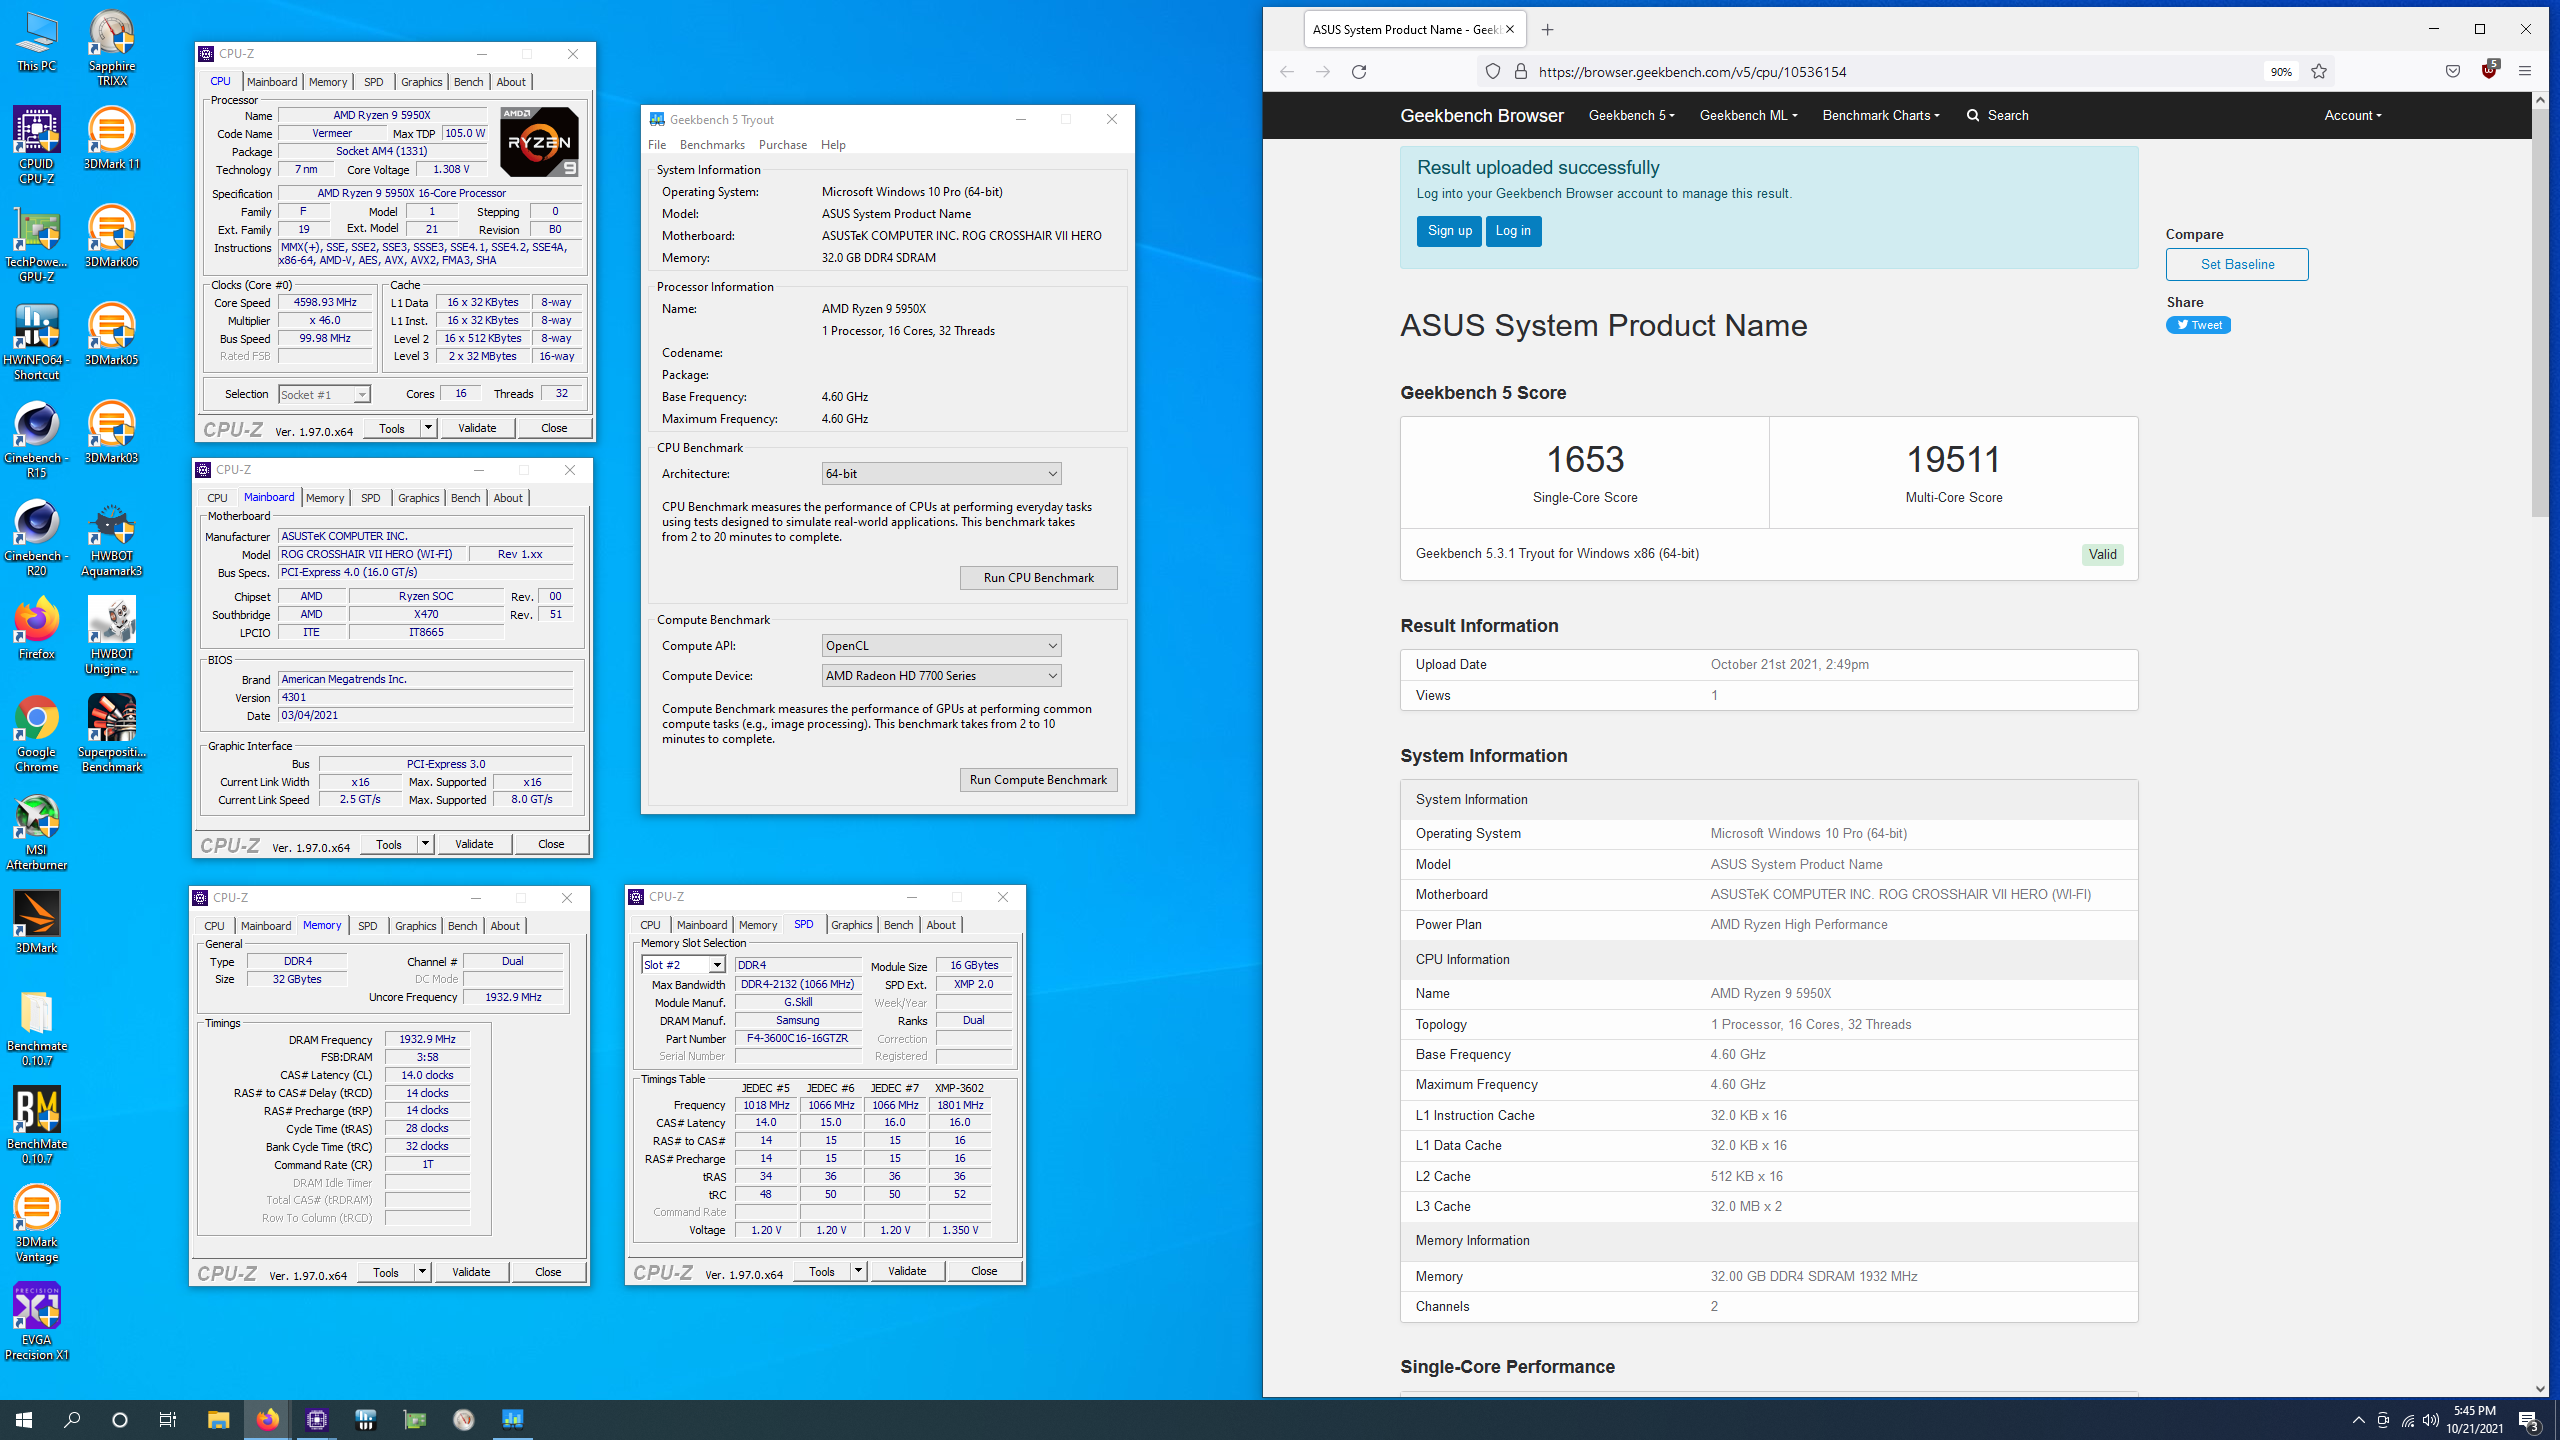This screenshot has height=1440, width=2560.
Task: Click Geekbench Browser home brand link
Action: [1481, 116]
